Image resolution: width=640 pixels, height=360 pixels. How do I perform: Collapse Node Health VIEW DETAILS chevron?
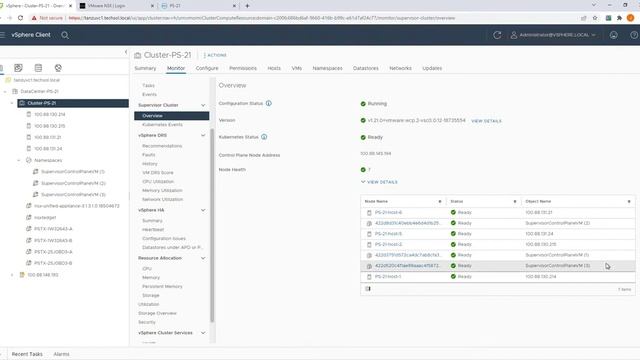tap(363, 182)
